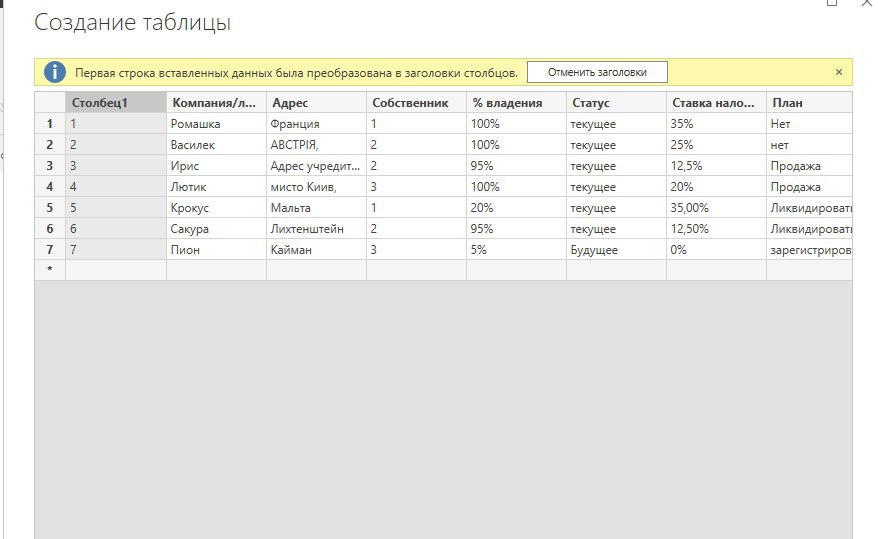The width and height of the screenshot is (878, 539).
Task: Click the Лютик cell
Action: click(x=216, y=187)
